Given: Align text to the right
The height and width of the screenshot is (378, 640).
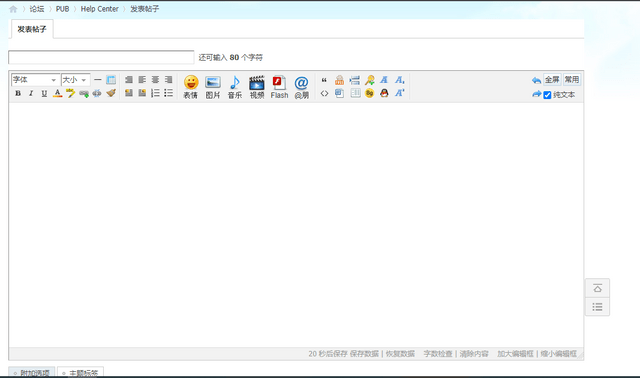Looking at the screenshot, I should [169, 80].
